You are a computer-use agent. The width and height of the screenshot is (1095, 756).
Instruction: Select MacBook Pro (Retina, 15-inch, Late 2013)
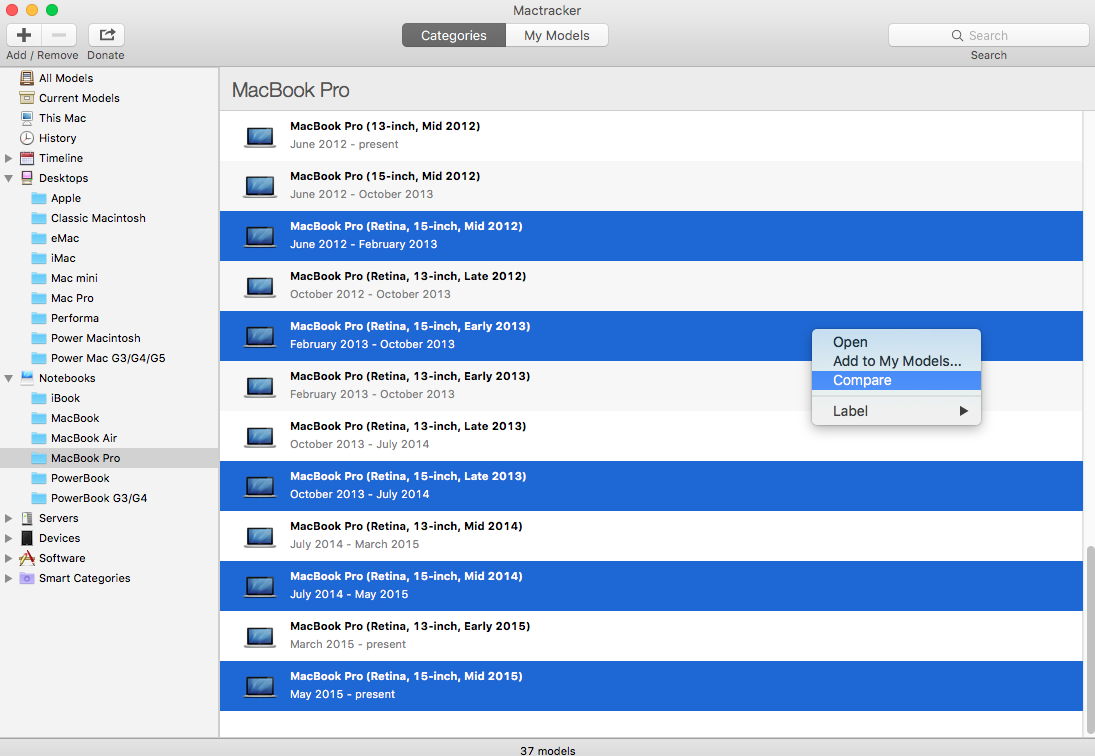[651, 486]
